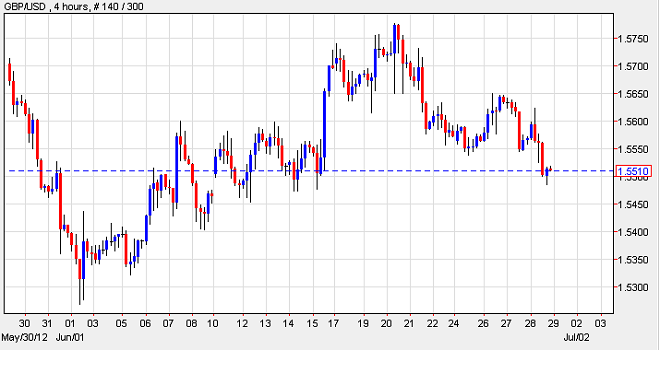Click the "1.5450" price axis label
This screenshot has width=659, height=367.
click(x=633, y=204)
